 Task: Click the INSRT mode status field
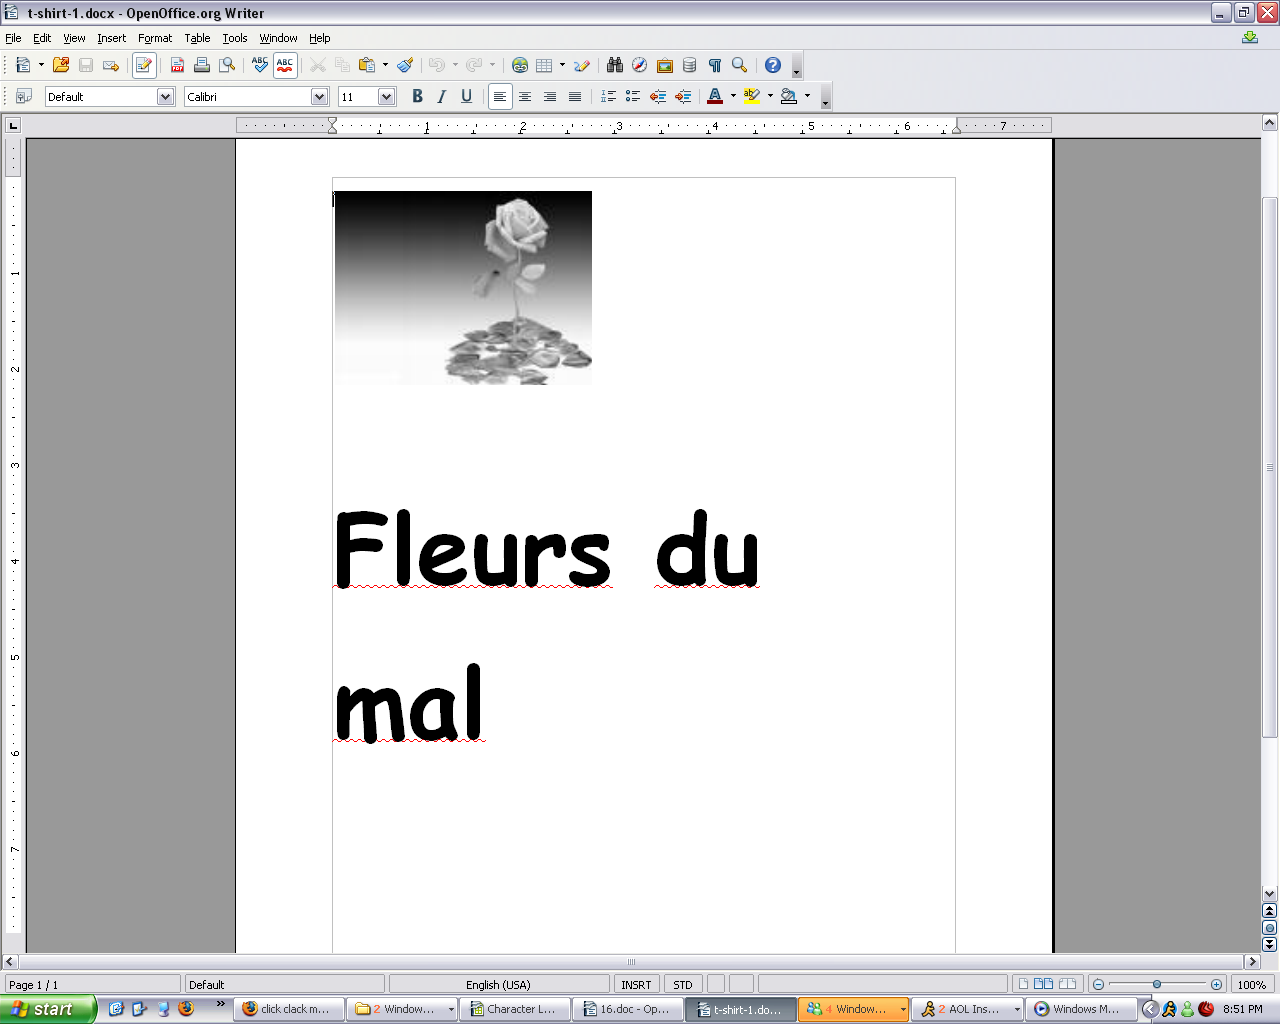coord(636,985)
